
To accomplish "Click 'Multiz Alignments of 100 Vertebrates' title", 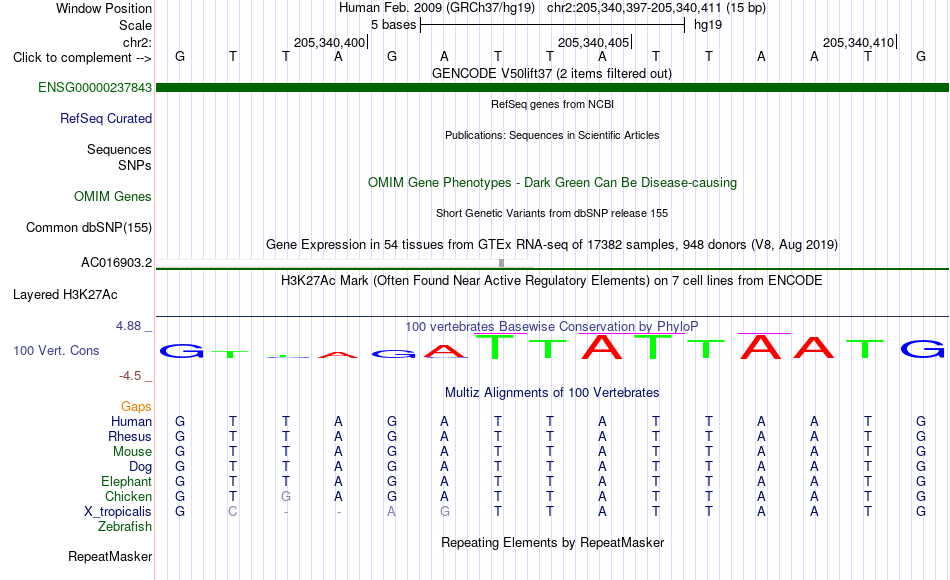I will (552, 393).
